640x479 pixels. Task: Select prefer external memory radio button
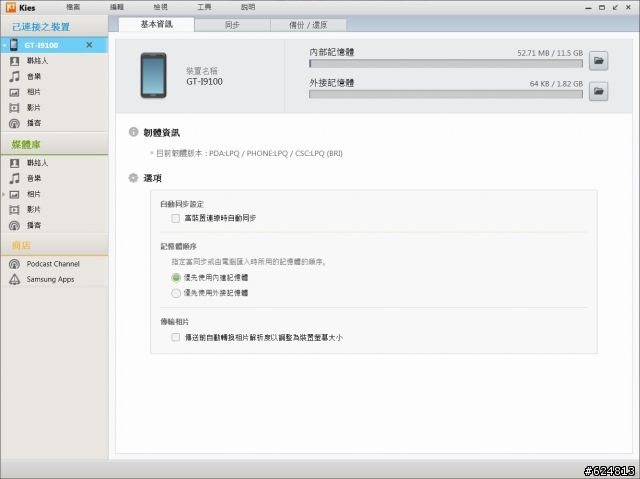pyautogui.click(x=176, y=293)
